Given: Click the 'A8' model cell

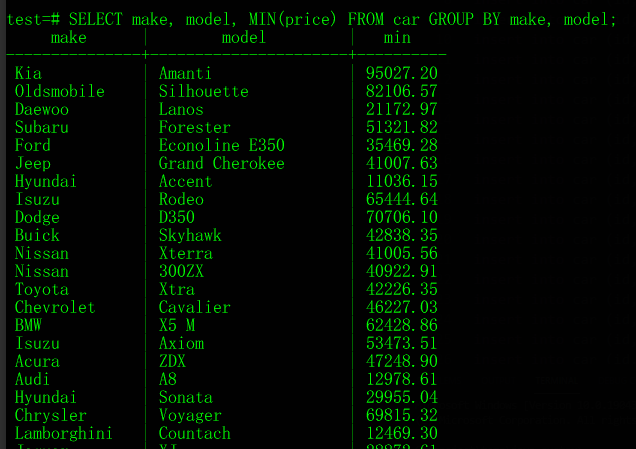Looking at the screenshot, I should click(x=168, y=379).
